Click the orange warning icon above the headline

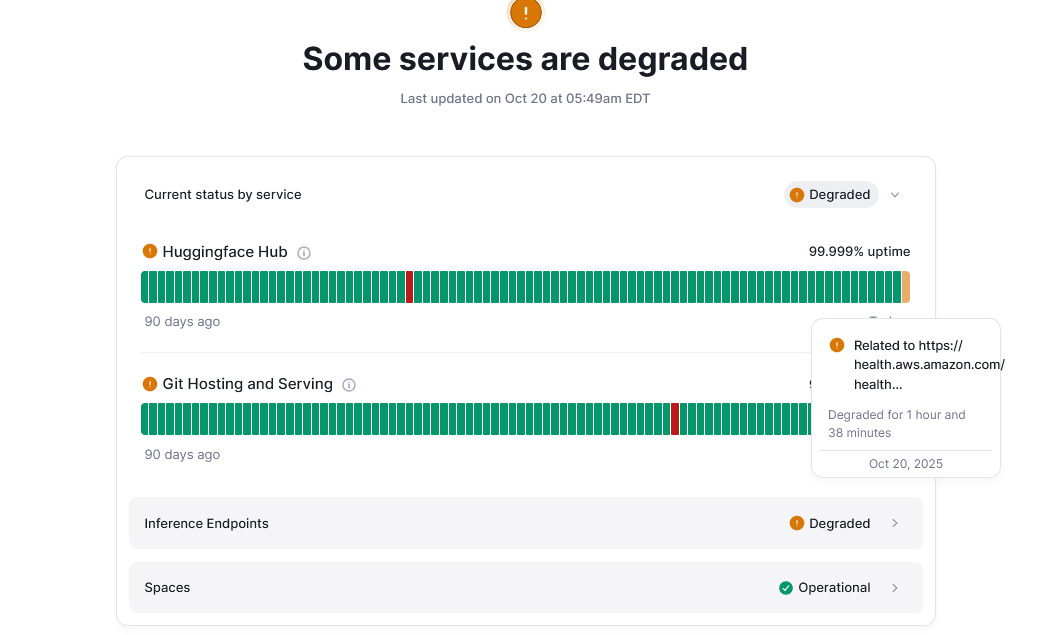click(525, 13)
